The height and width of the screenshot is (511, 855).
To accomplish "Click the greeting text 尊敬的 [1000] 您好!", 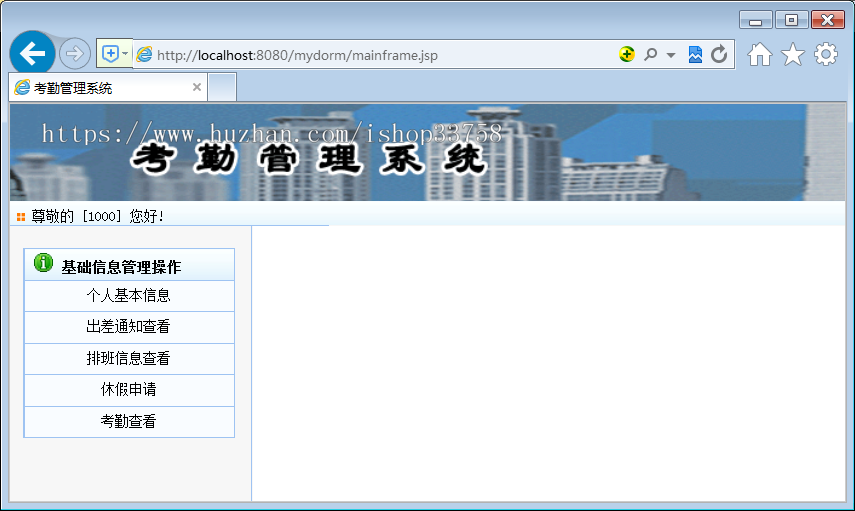I will point(97,217).
